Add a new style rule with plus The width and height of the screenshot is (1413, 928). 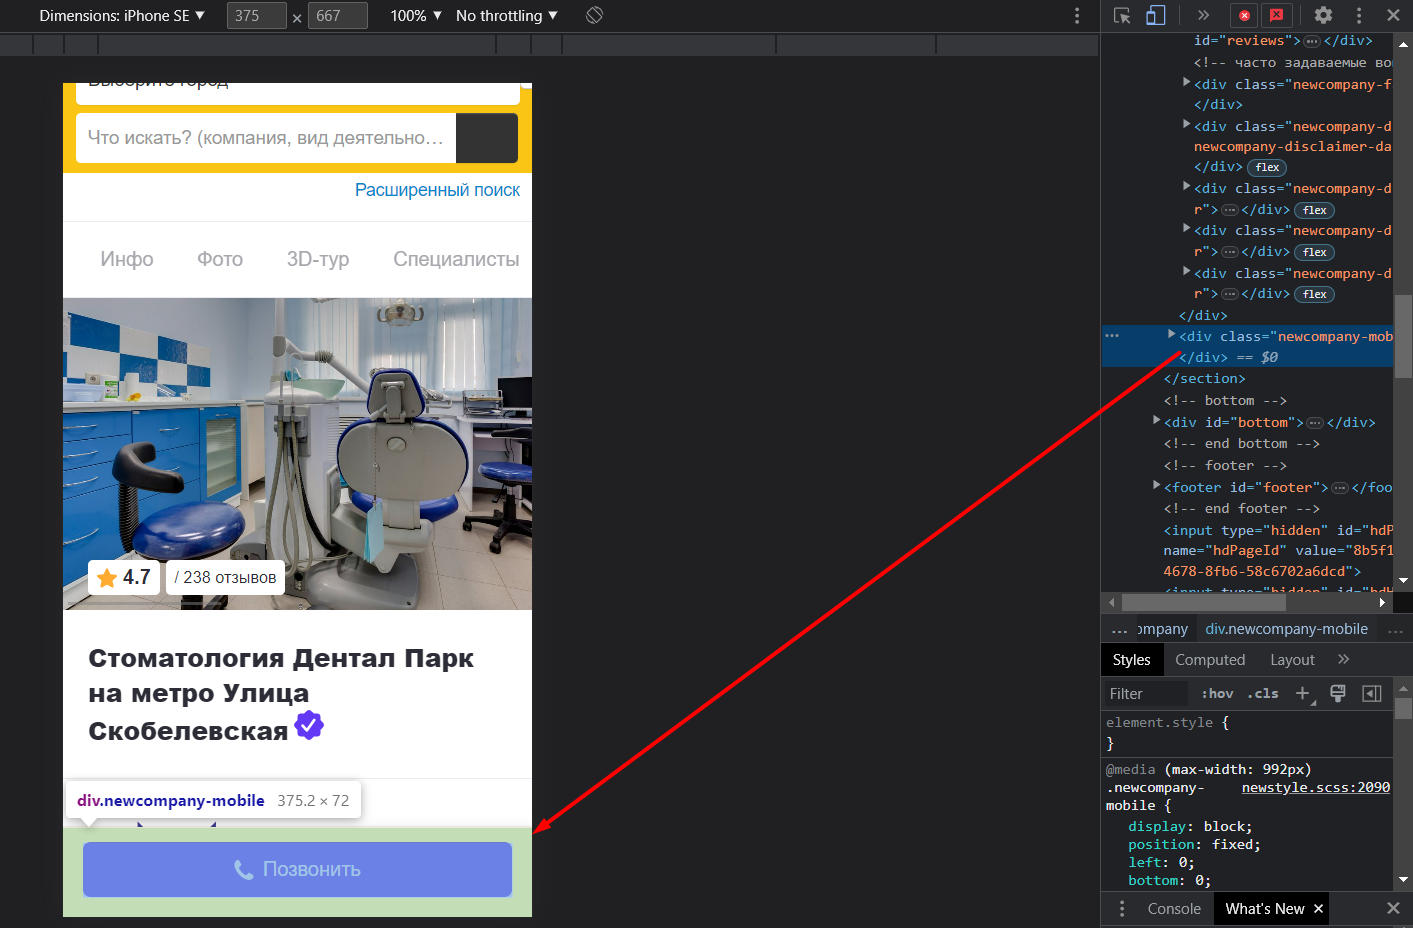(1303, 694)
